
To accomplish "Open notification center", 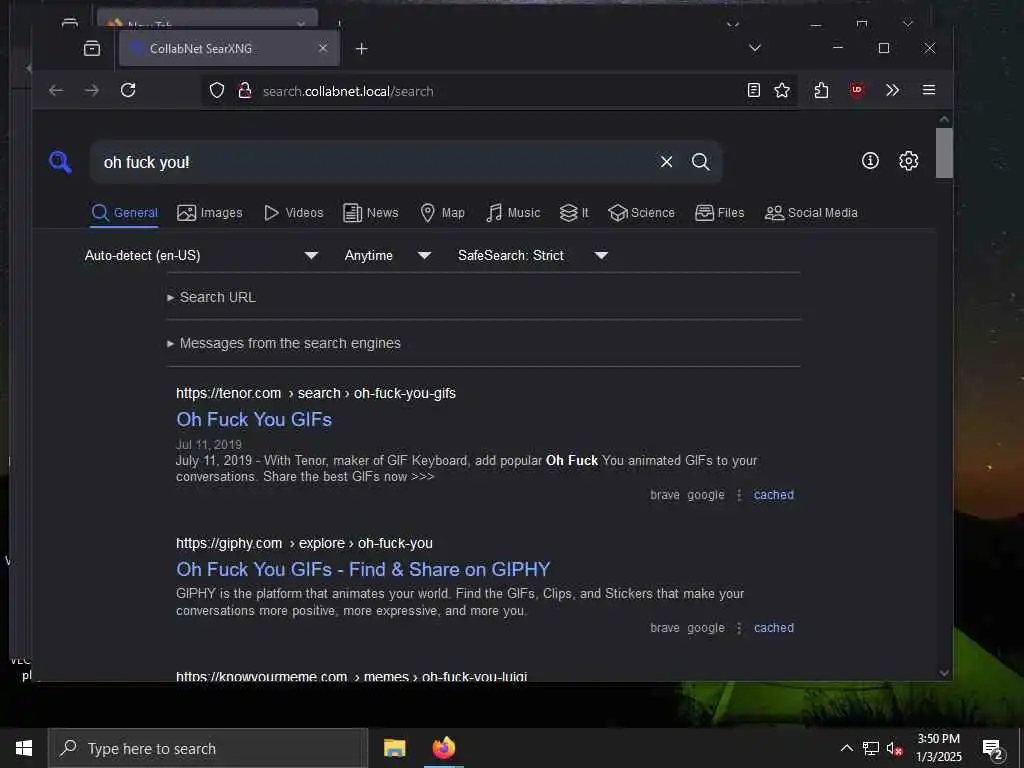I will [993, 749].
